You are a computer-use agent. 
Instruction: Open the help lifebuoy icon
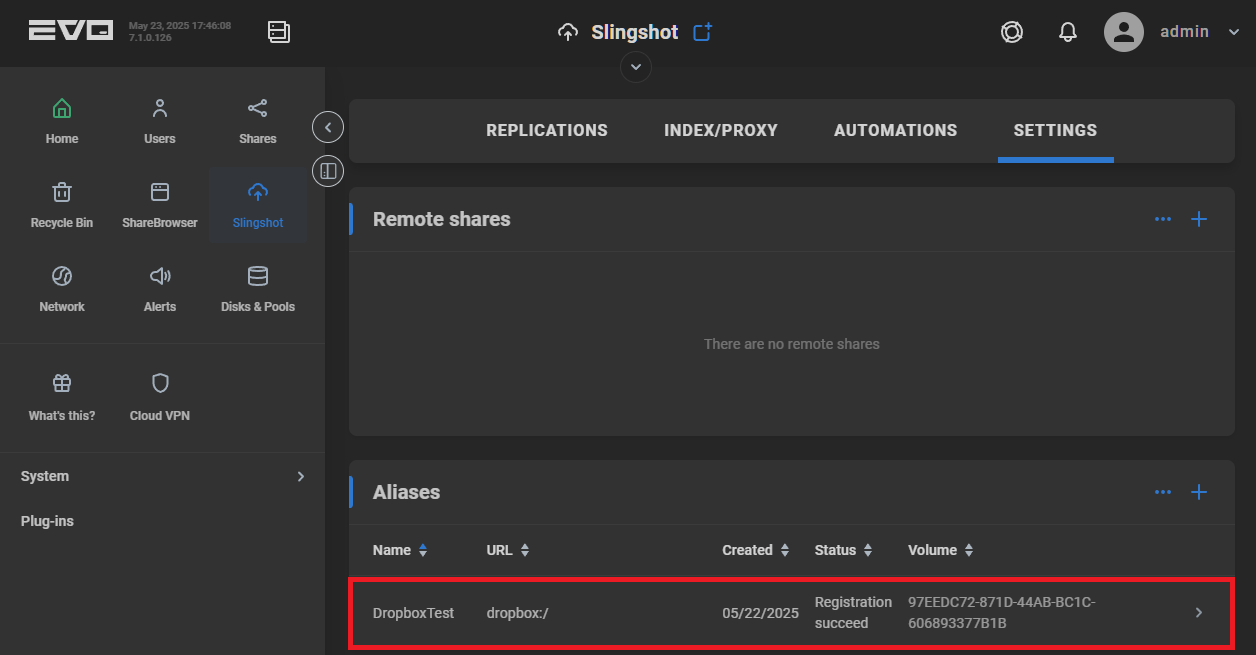[1012, 32]
